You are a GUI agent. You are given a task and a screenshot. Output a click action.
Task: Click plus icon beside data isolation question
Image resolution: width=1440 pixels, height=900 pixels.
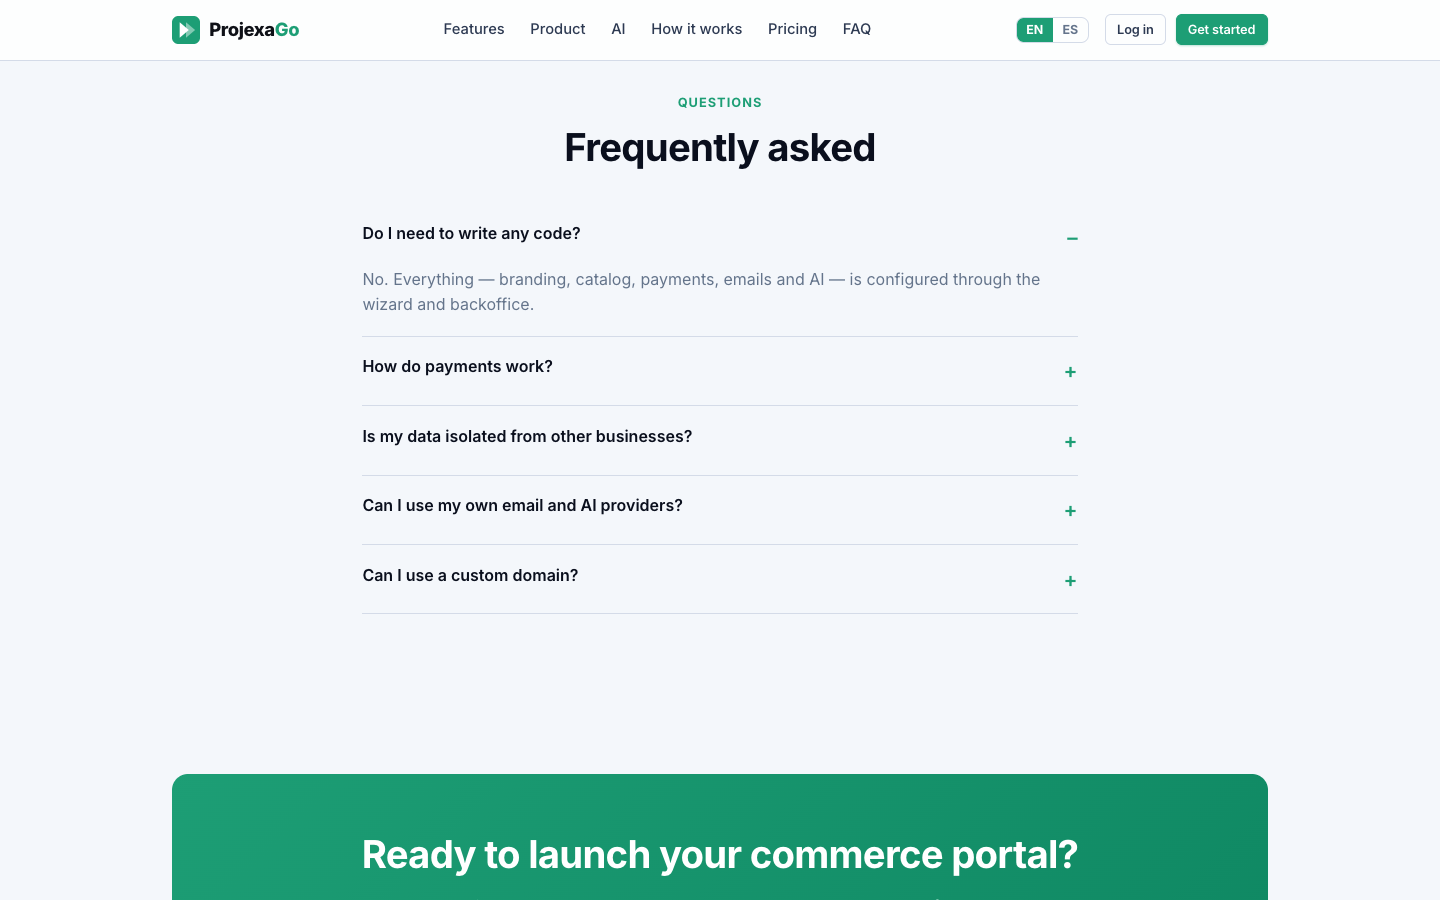(1070, 442)
